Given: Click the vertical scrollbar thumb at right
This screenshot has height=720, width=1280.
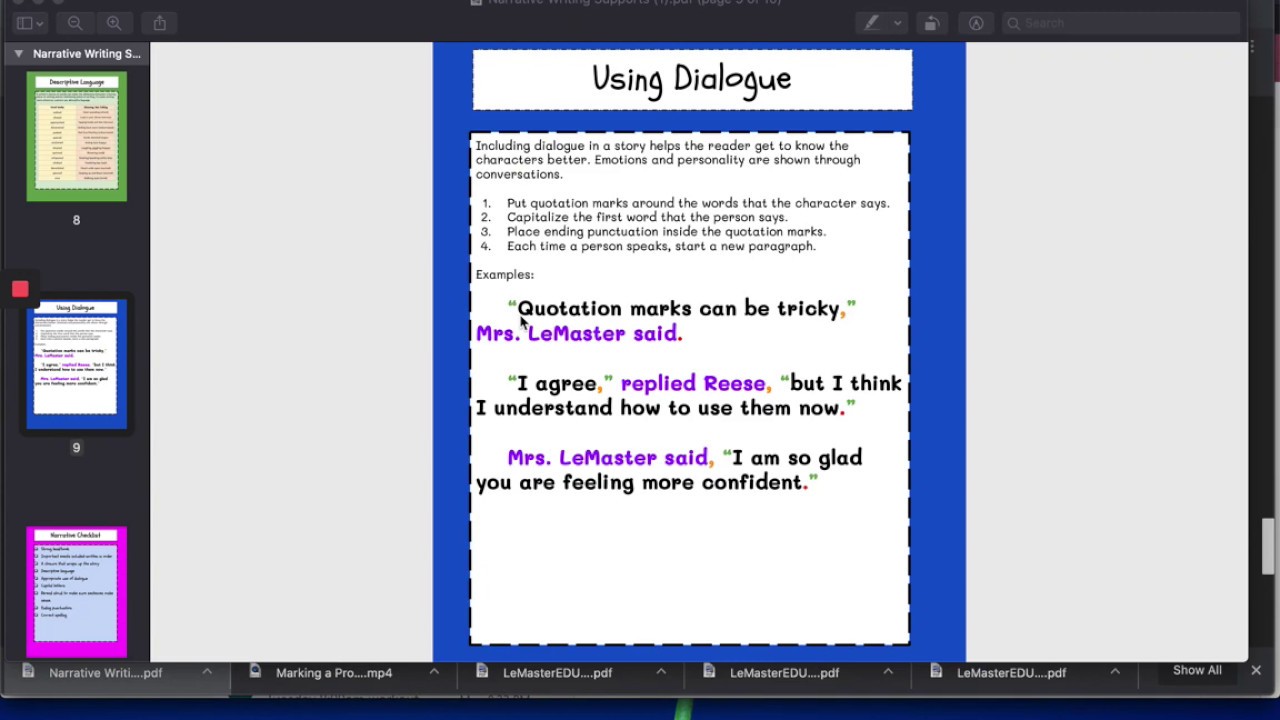Looking at the screenshot, I should [1268, 546].
